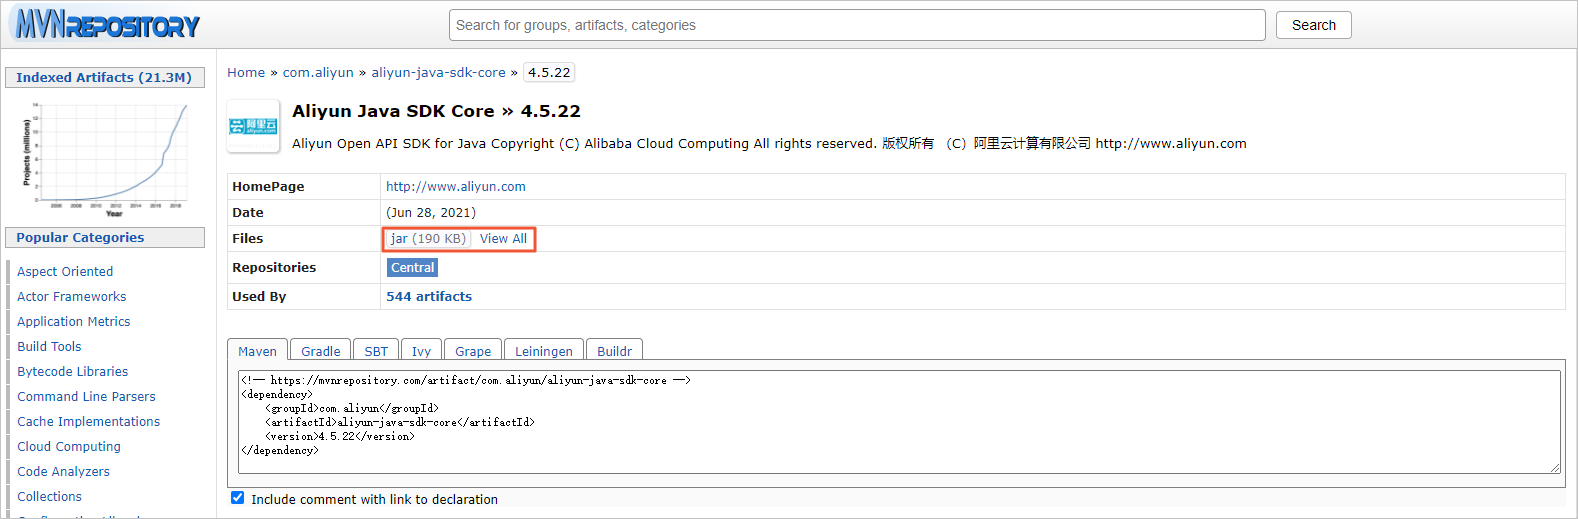Click the Search button
The width and height of the screenshot is (1578, 519).
click(x=1313, y=25)
